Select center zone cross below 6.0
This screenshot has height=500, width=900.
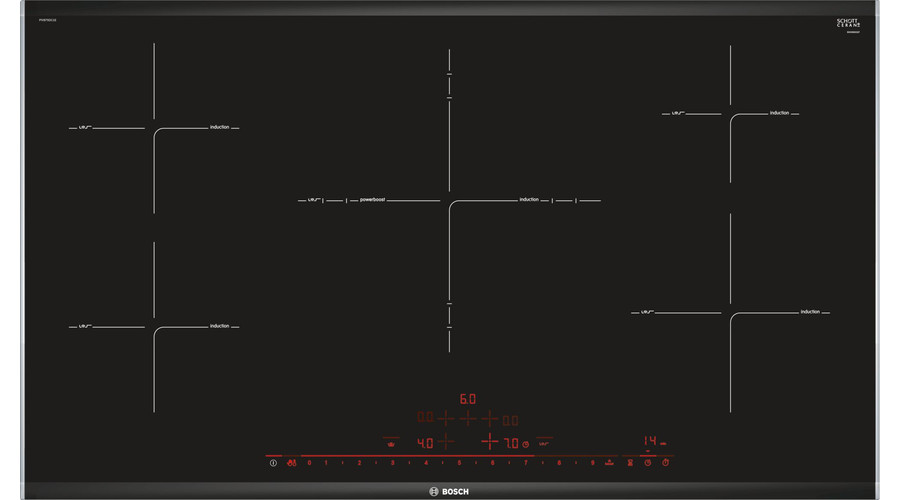coord(467,419)
